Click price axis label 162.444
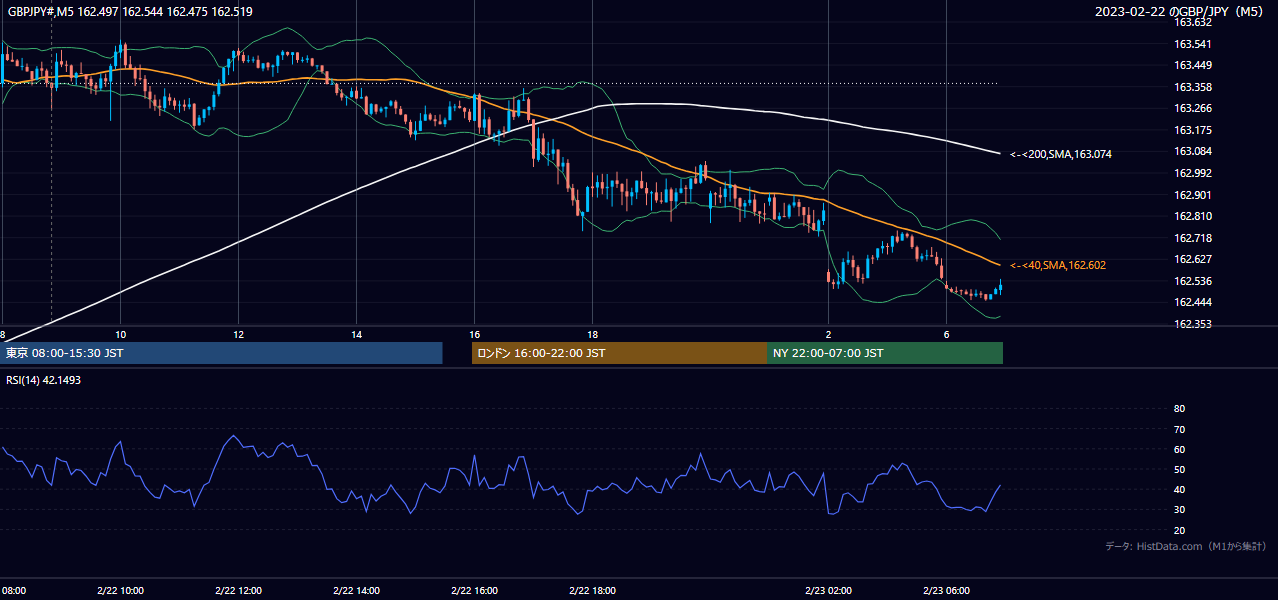The height and width of the screenshot is (600, 1278). click(1192, 302)
